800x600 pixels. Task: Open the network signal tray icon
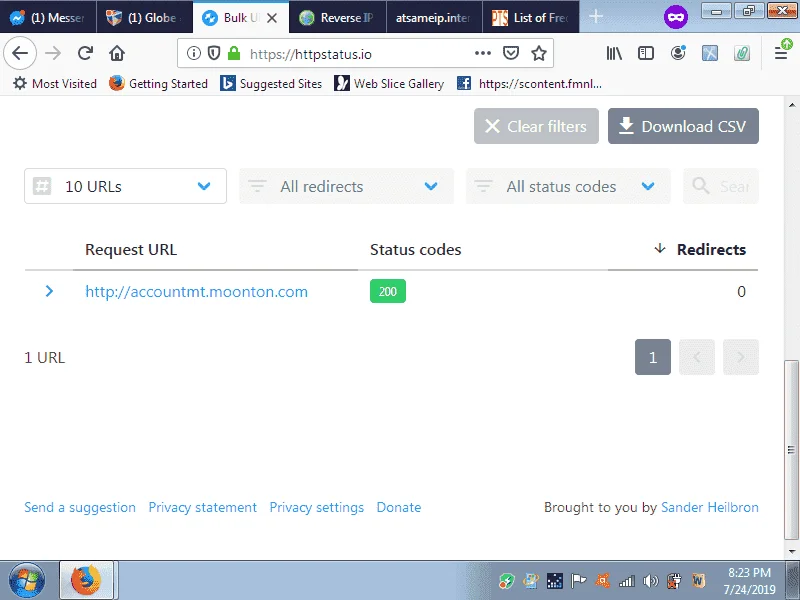[627, 581]
